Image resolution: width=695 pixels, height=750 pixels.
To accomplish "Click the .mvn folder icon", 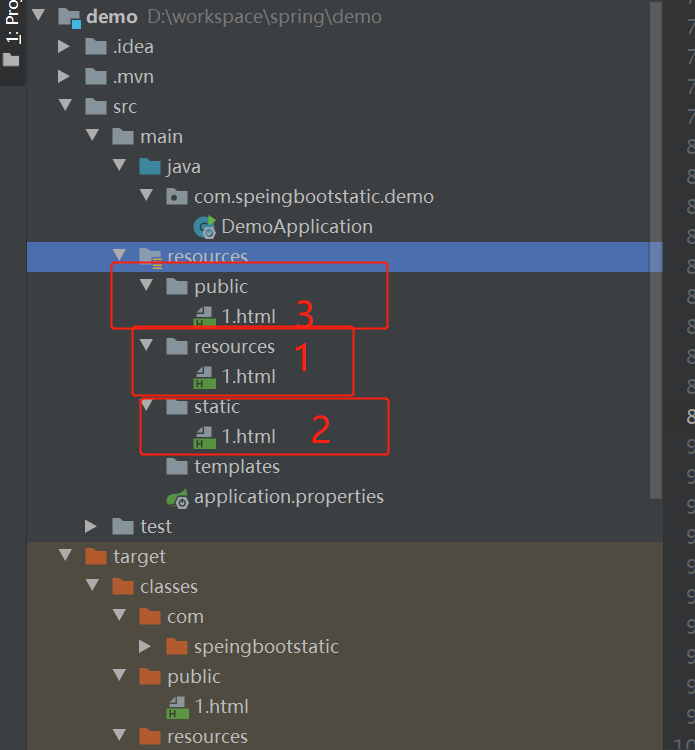I will pyautogui.click(x=96, y=77).
